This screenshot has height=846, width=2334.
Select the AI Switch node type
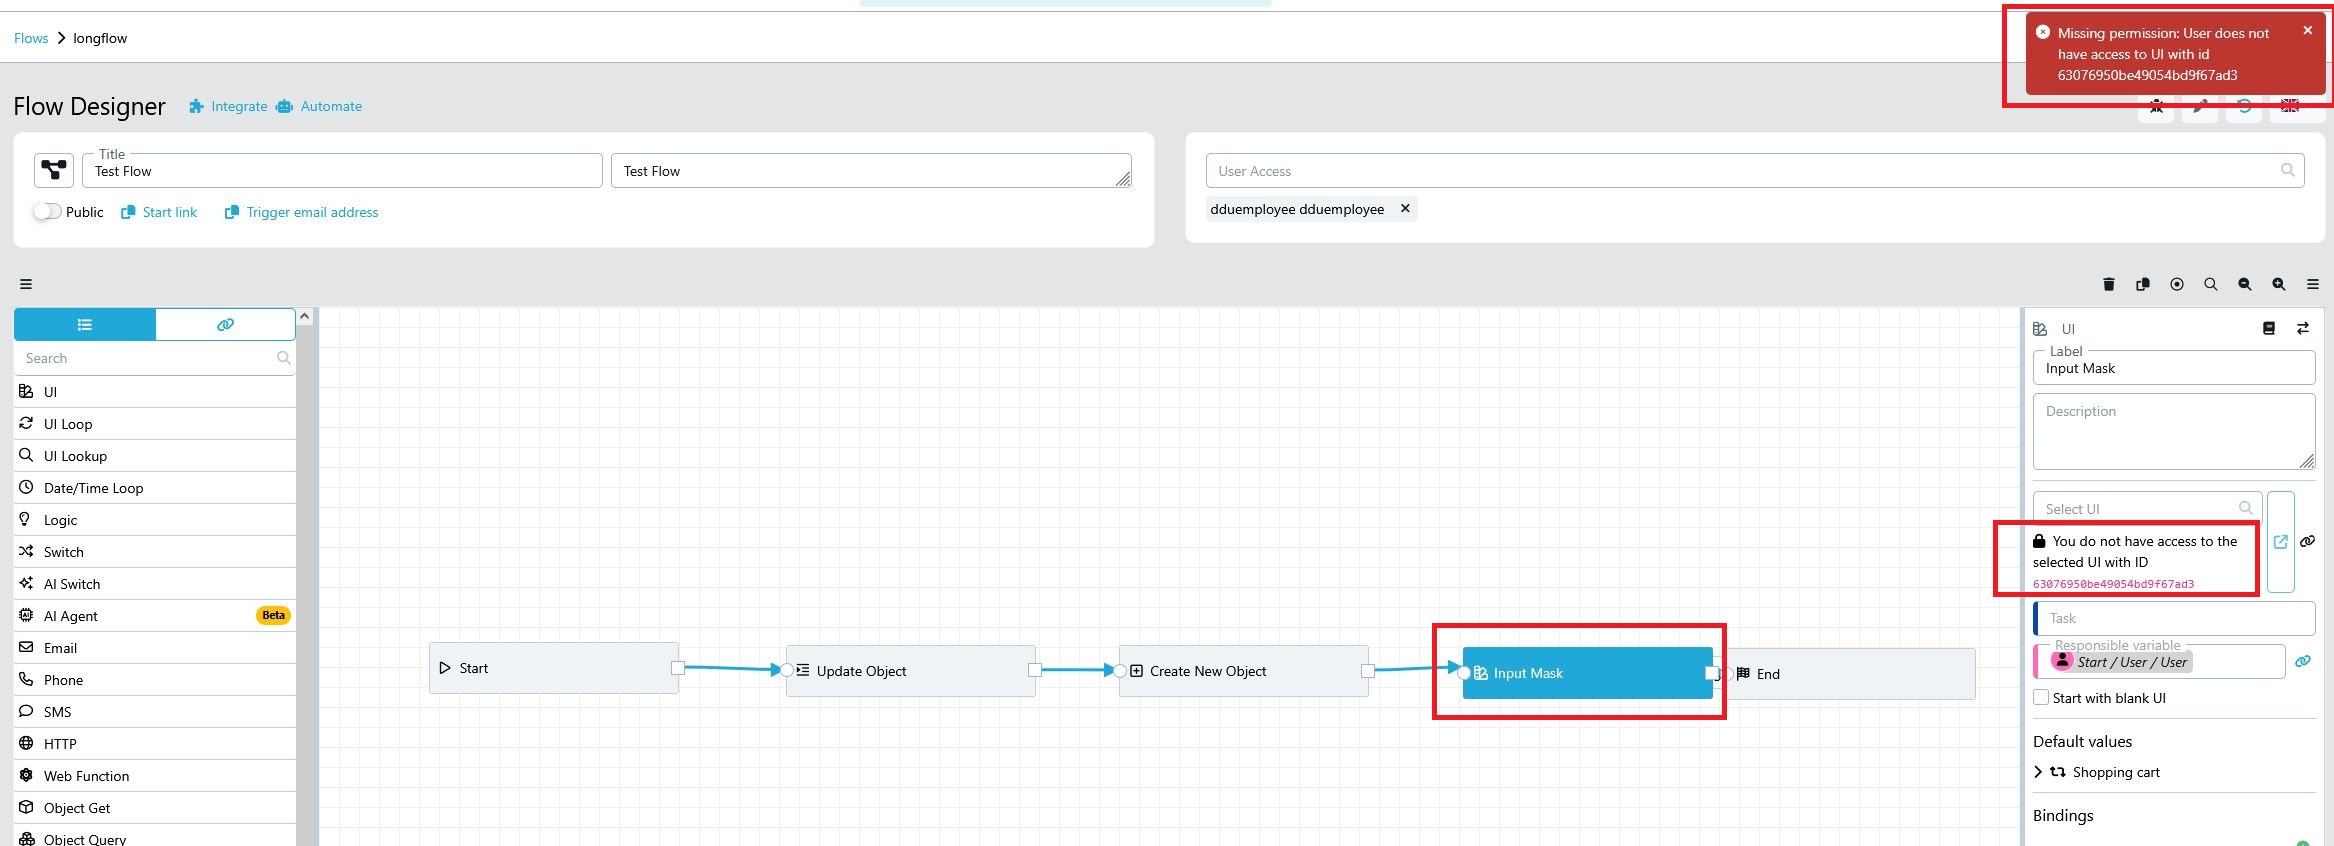tap(155, 584)
